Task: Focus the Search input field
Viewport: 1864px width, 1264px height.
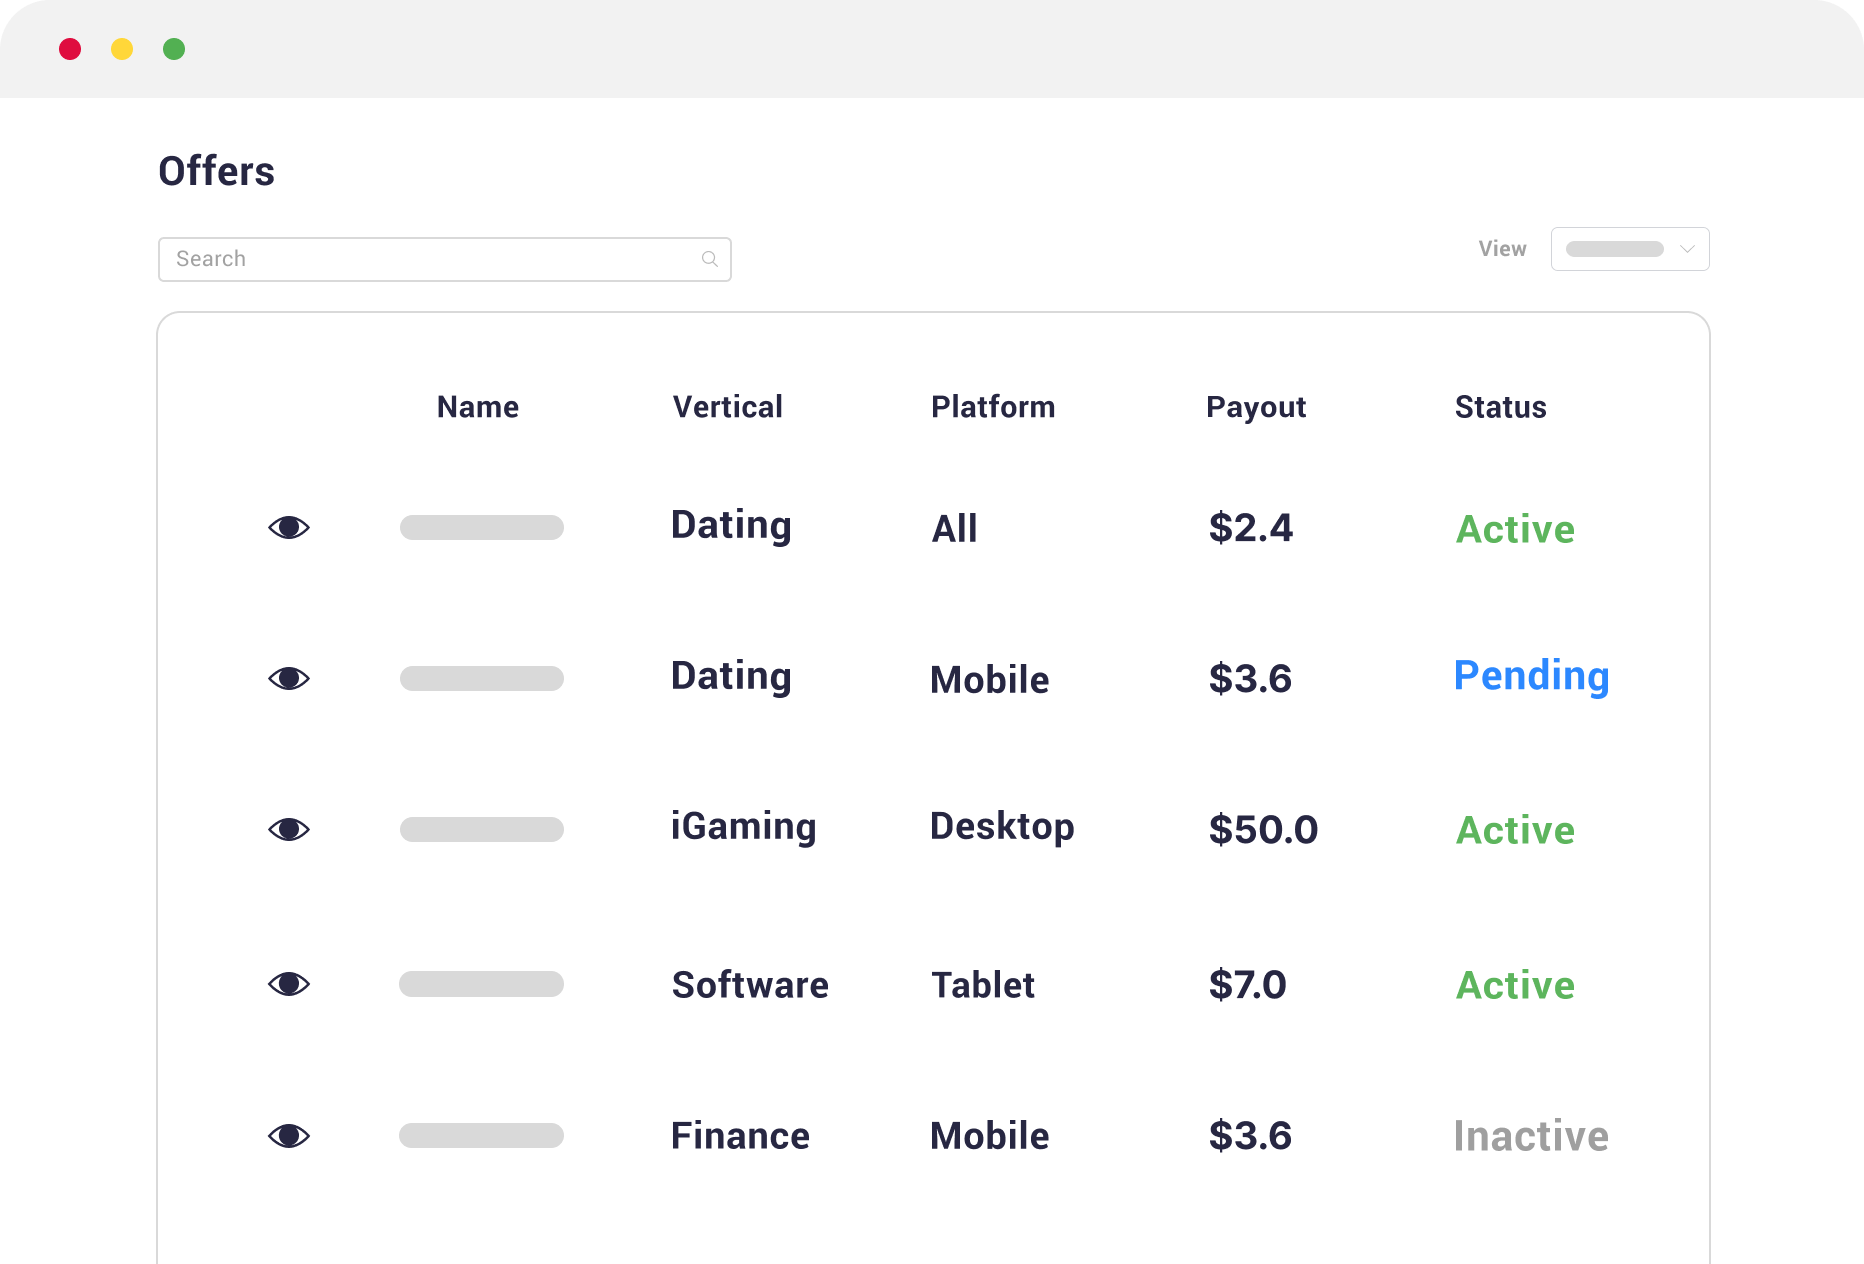Action: [445, 259]
